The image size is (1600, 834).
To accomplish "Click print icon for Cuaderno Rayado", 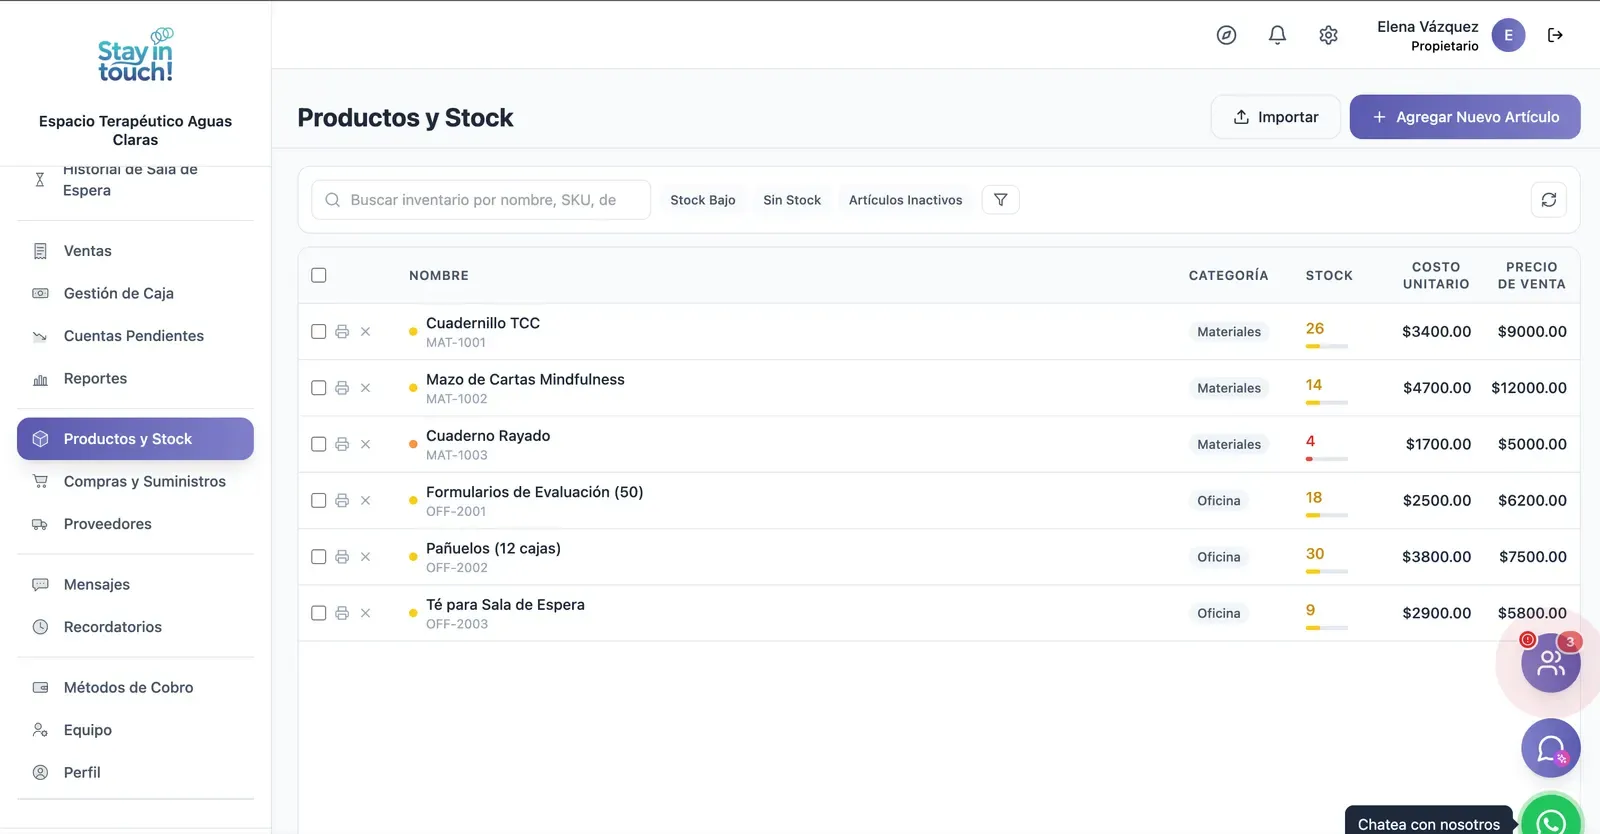I will tap(342, 444).
